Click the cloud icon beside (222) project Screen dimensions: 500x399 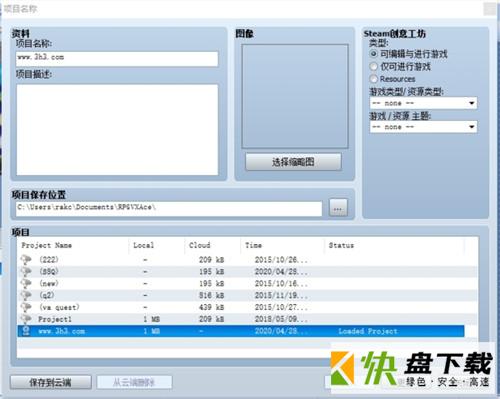click(26, 259)
